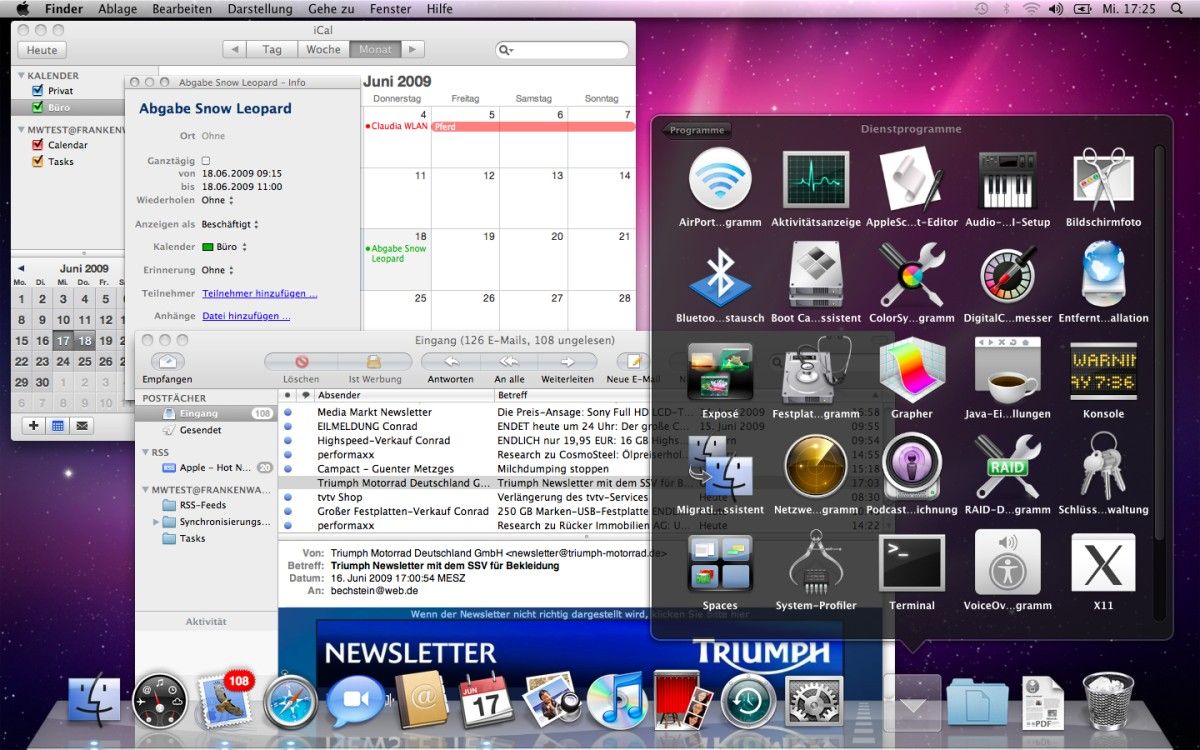1200x750 pixels.
Task: Open the X11 utility icon
Action: tap(1103, 563)
